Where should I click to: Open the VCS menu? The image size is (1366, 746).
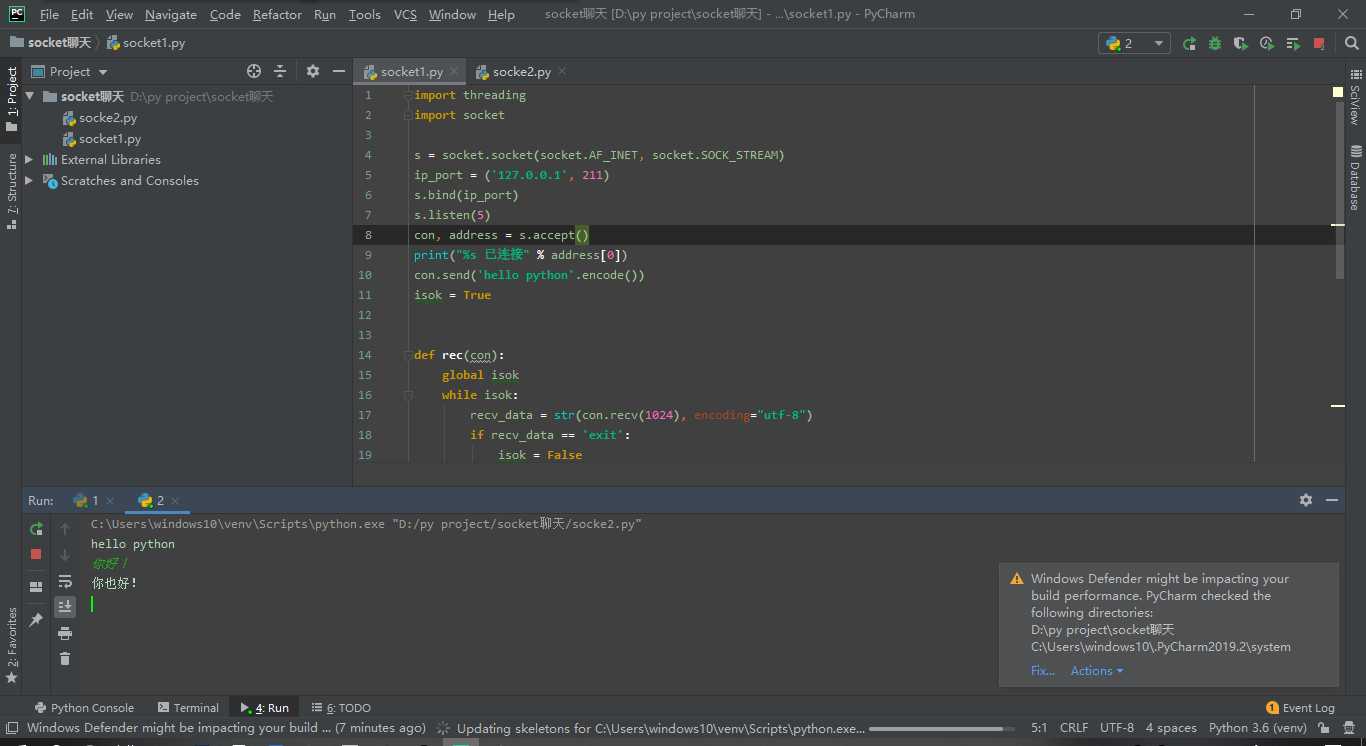405,14
